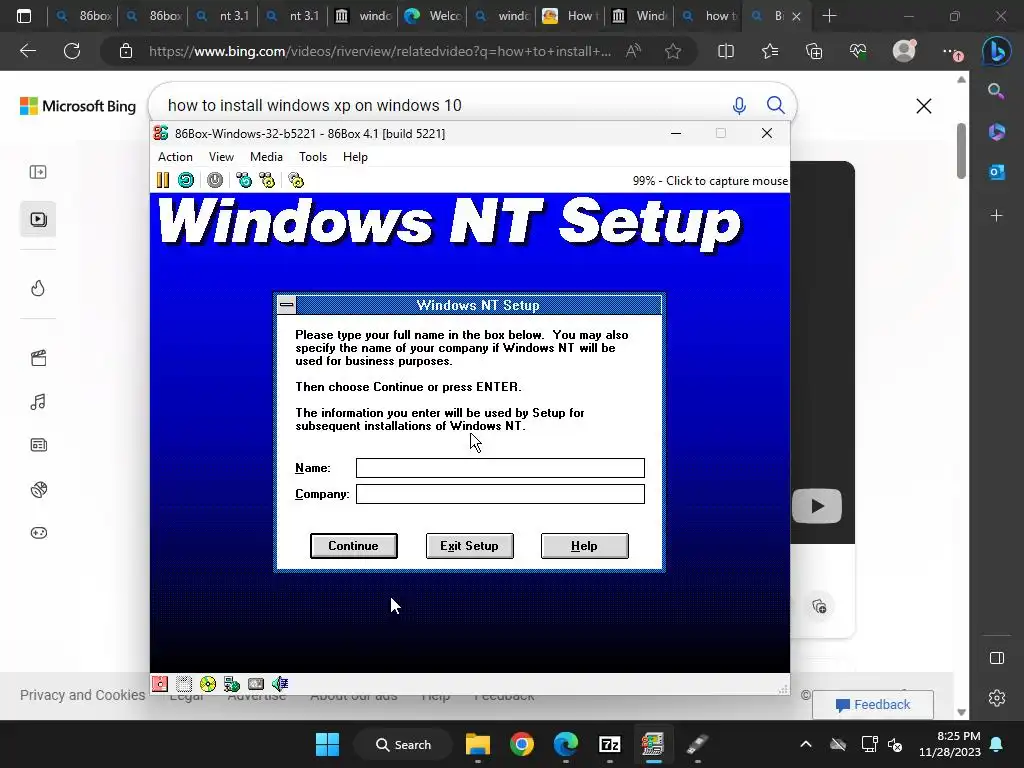The image size is (1024, 768).
Task: Click the speaker sound status bar icon
Action: [280, 684]
